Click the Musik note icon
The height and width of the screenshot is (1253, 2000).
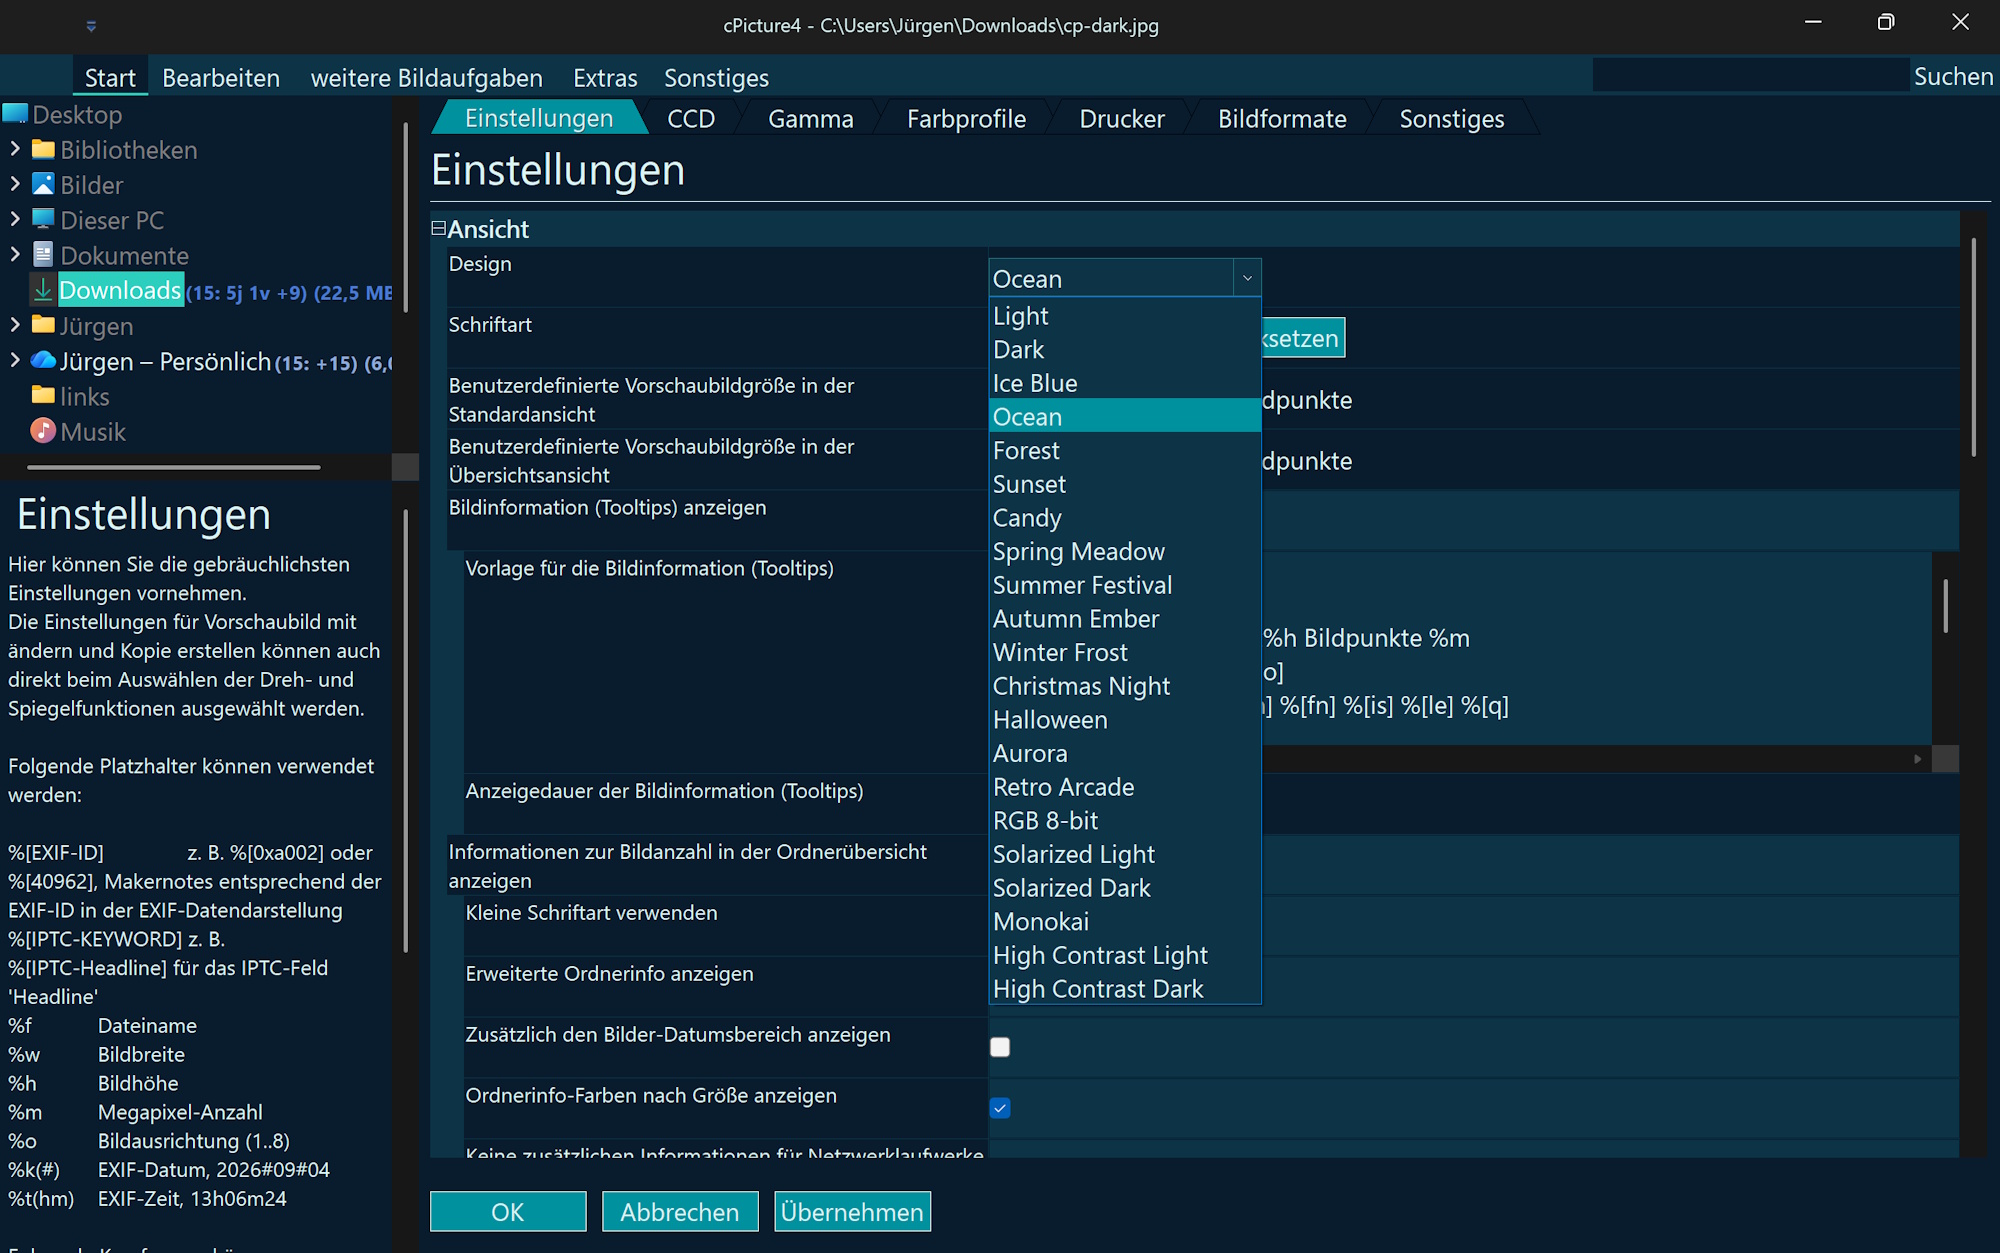[x=43, y=431]
